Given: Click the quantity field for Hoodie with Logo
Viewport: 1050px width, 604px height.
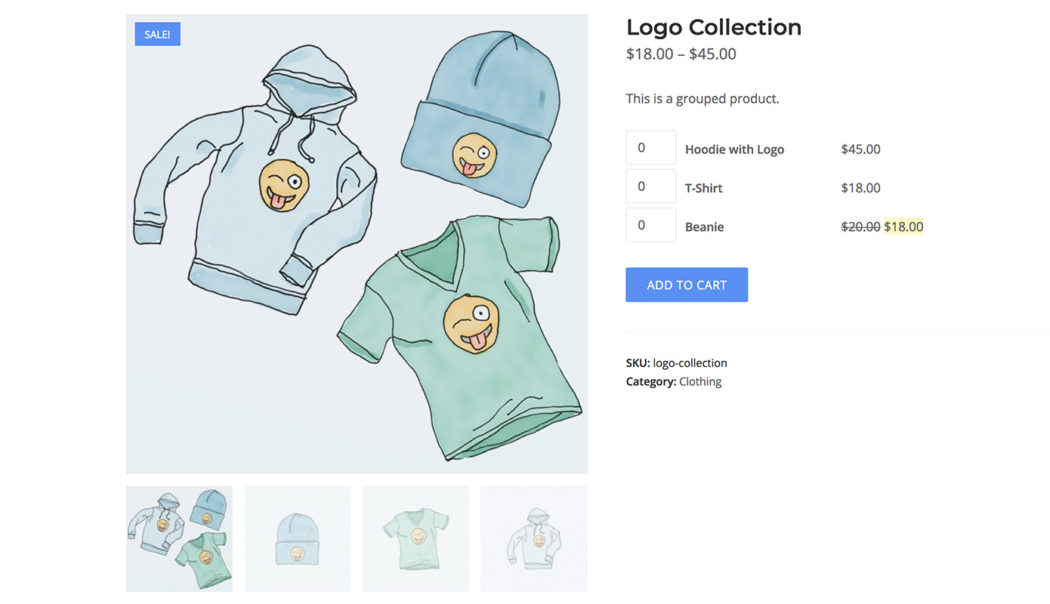Looking at the screenshot, I should (650, 146).
